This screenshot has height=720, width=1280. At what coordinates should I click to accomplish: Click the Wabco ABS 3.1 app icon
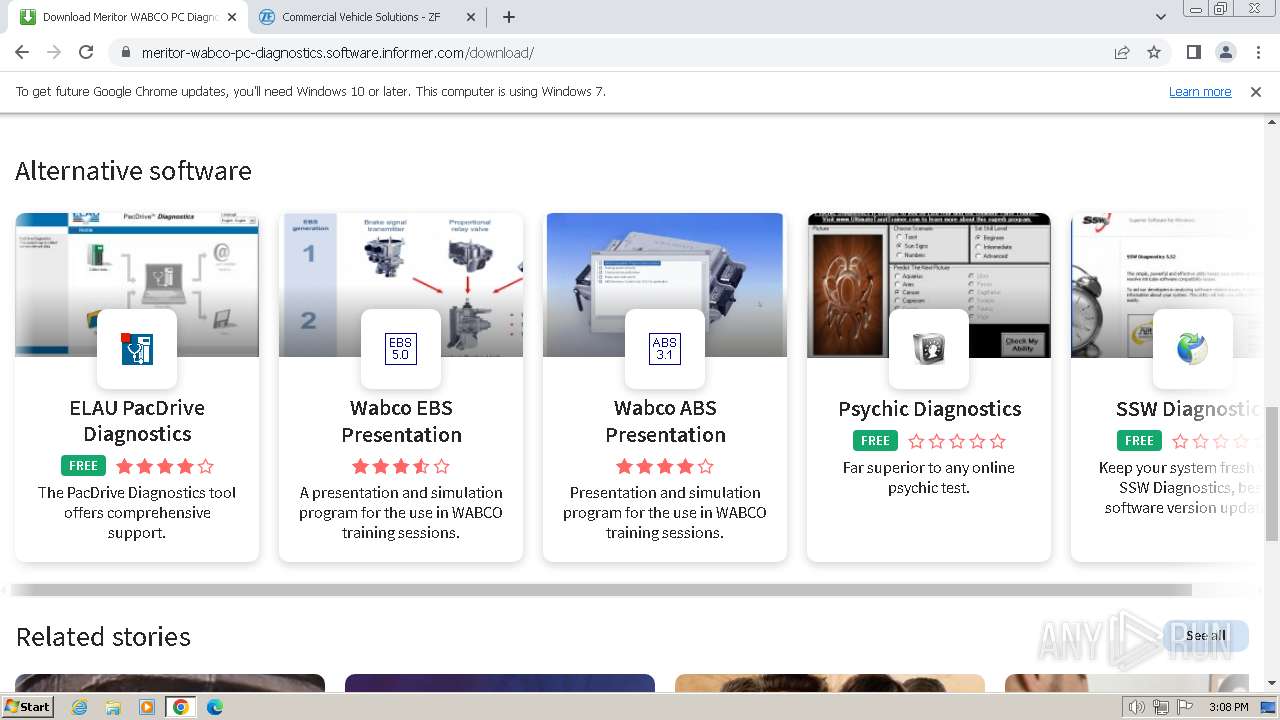pos(665,349)
